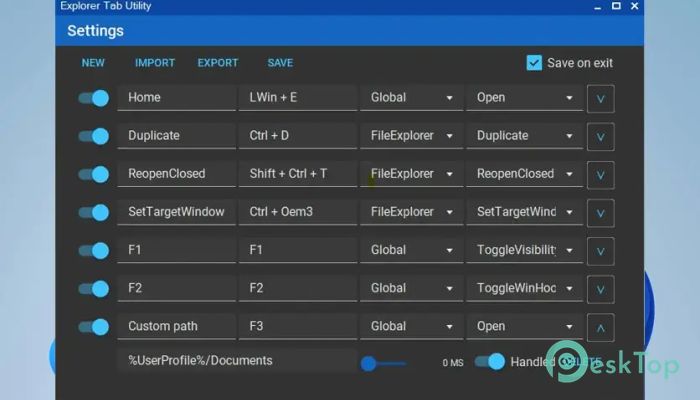
Task: Edit the ReopenClosed name field
Action: pyautogui.click(x=177, y=174)
